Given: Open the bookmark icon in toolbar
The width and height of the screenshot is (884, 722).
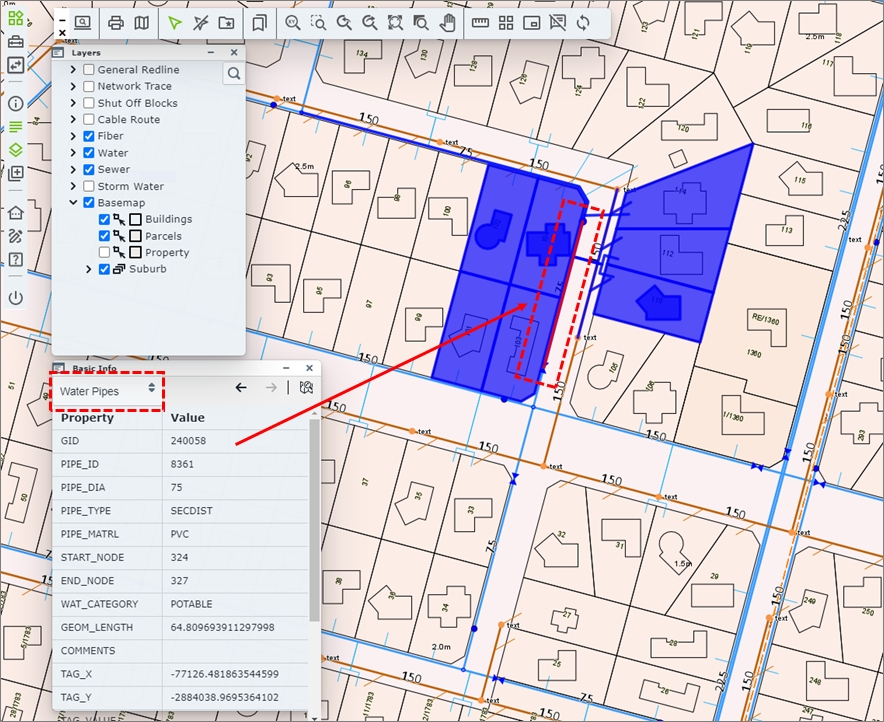Looking at the screenshot, I should (x=259, y=23).
